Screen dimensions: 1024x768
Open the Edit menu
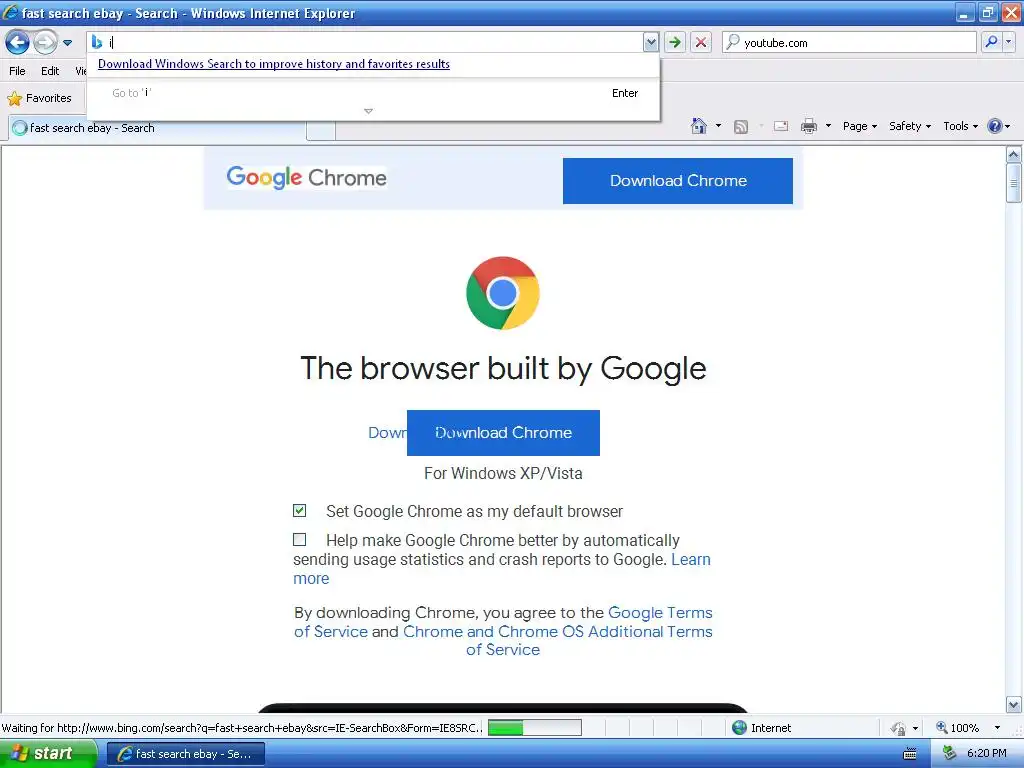pyautogui.click(x=50, y=71)
